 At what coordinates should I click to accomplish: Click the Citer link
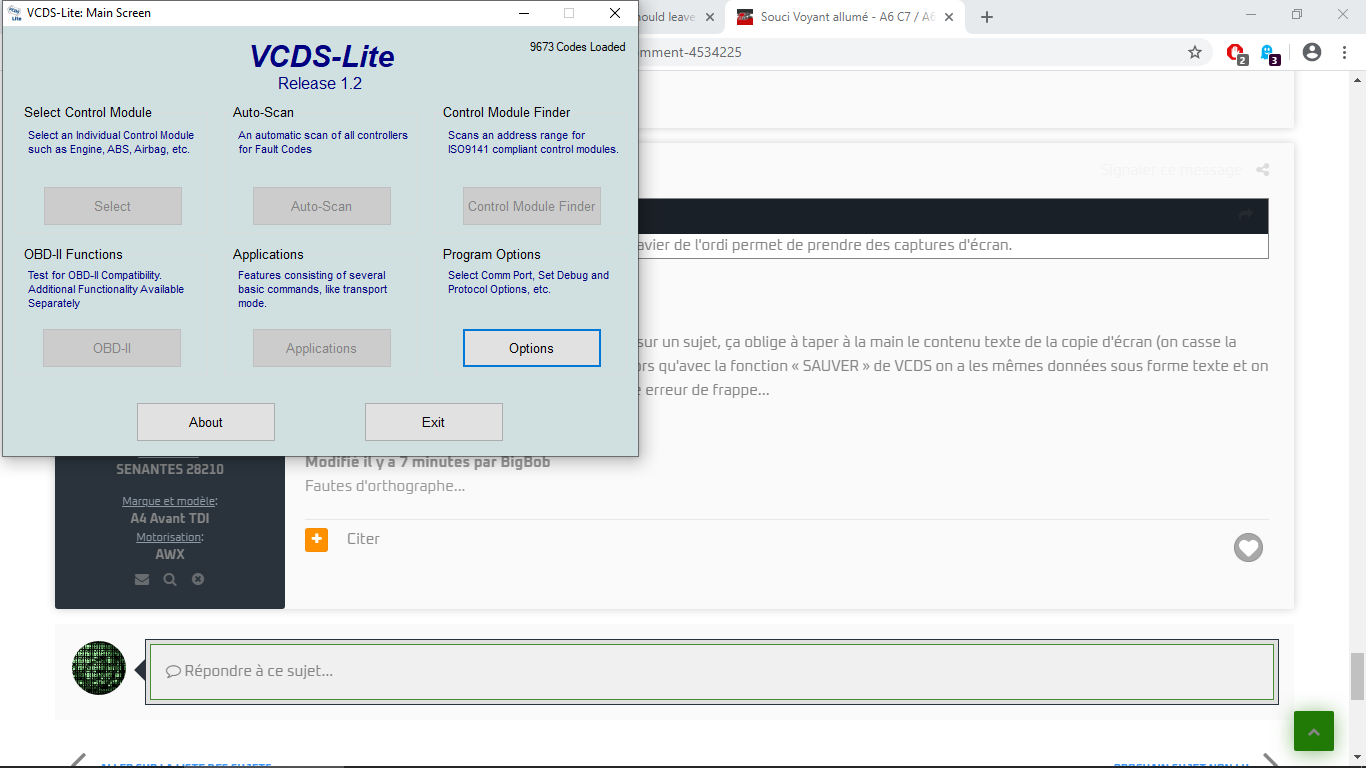[x=363, y=539]
